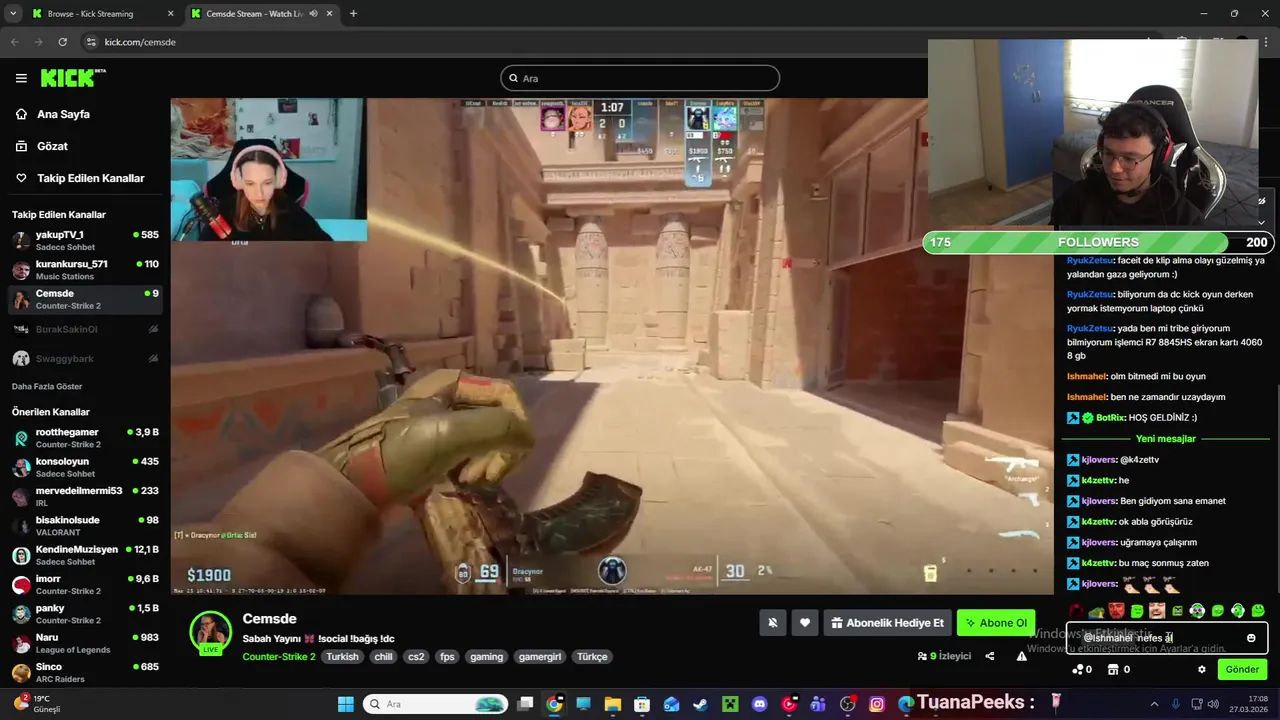Open panky channel
This screenshot has height=720, width=1280.
click(84, 614)
